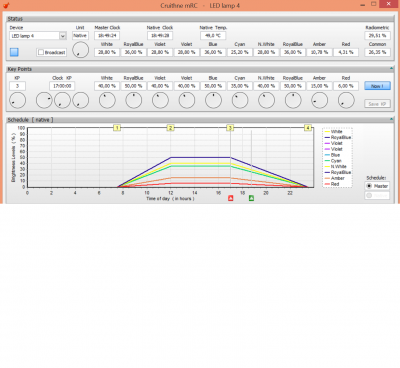Collapse the Key Points panel arrow
Viewport: 400px width, 368px height.
click(x=392, y=69)
